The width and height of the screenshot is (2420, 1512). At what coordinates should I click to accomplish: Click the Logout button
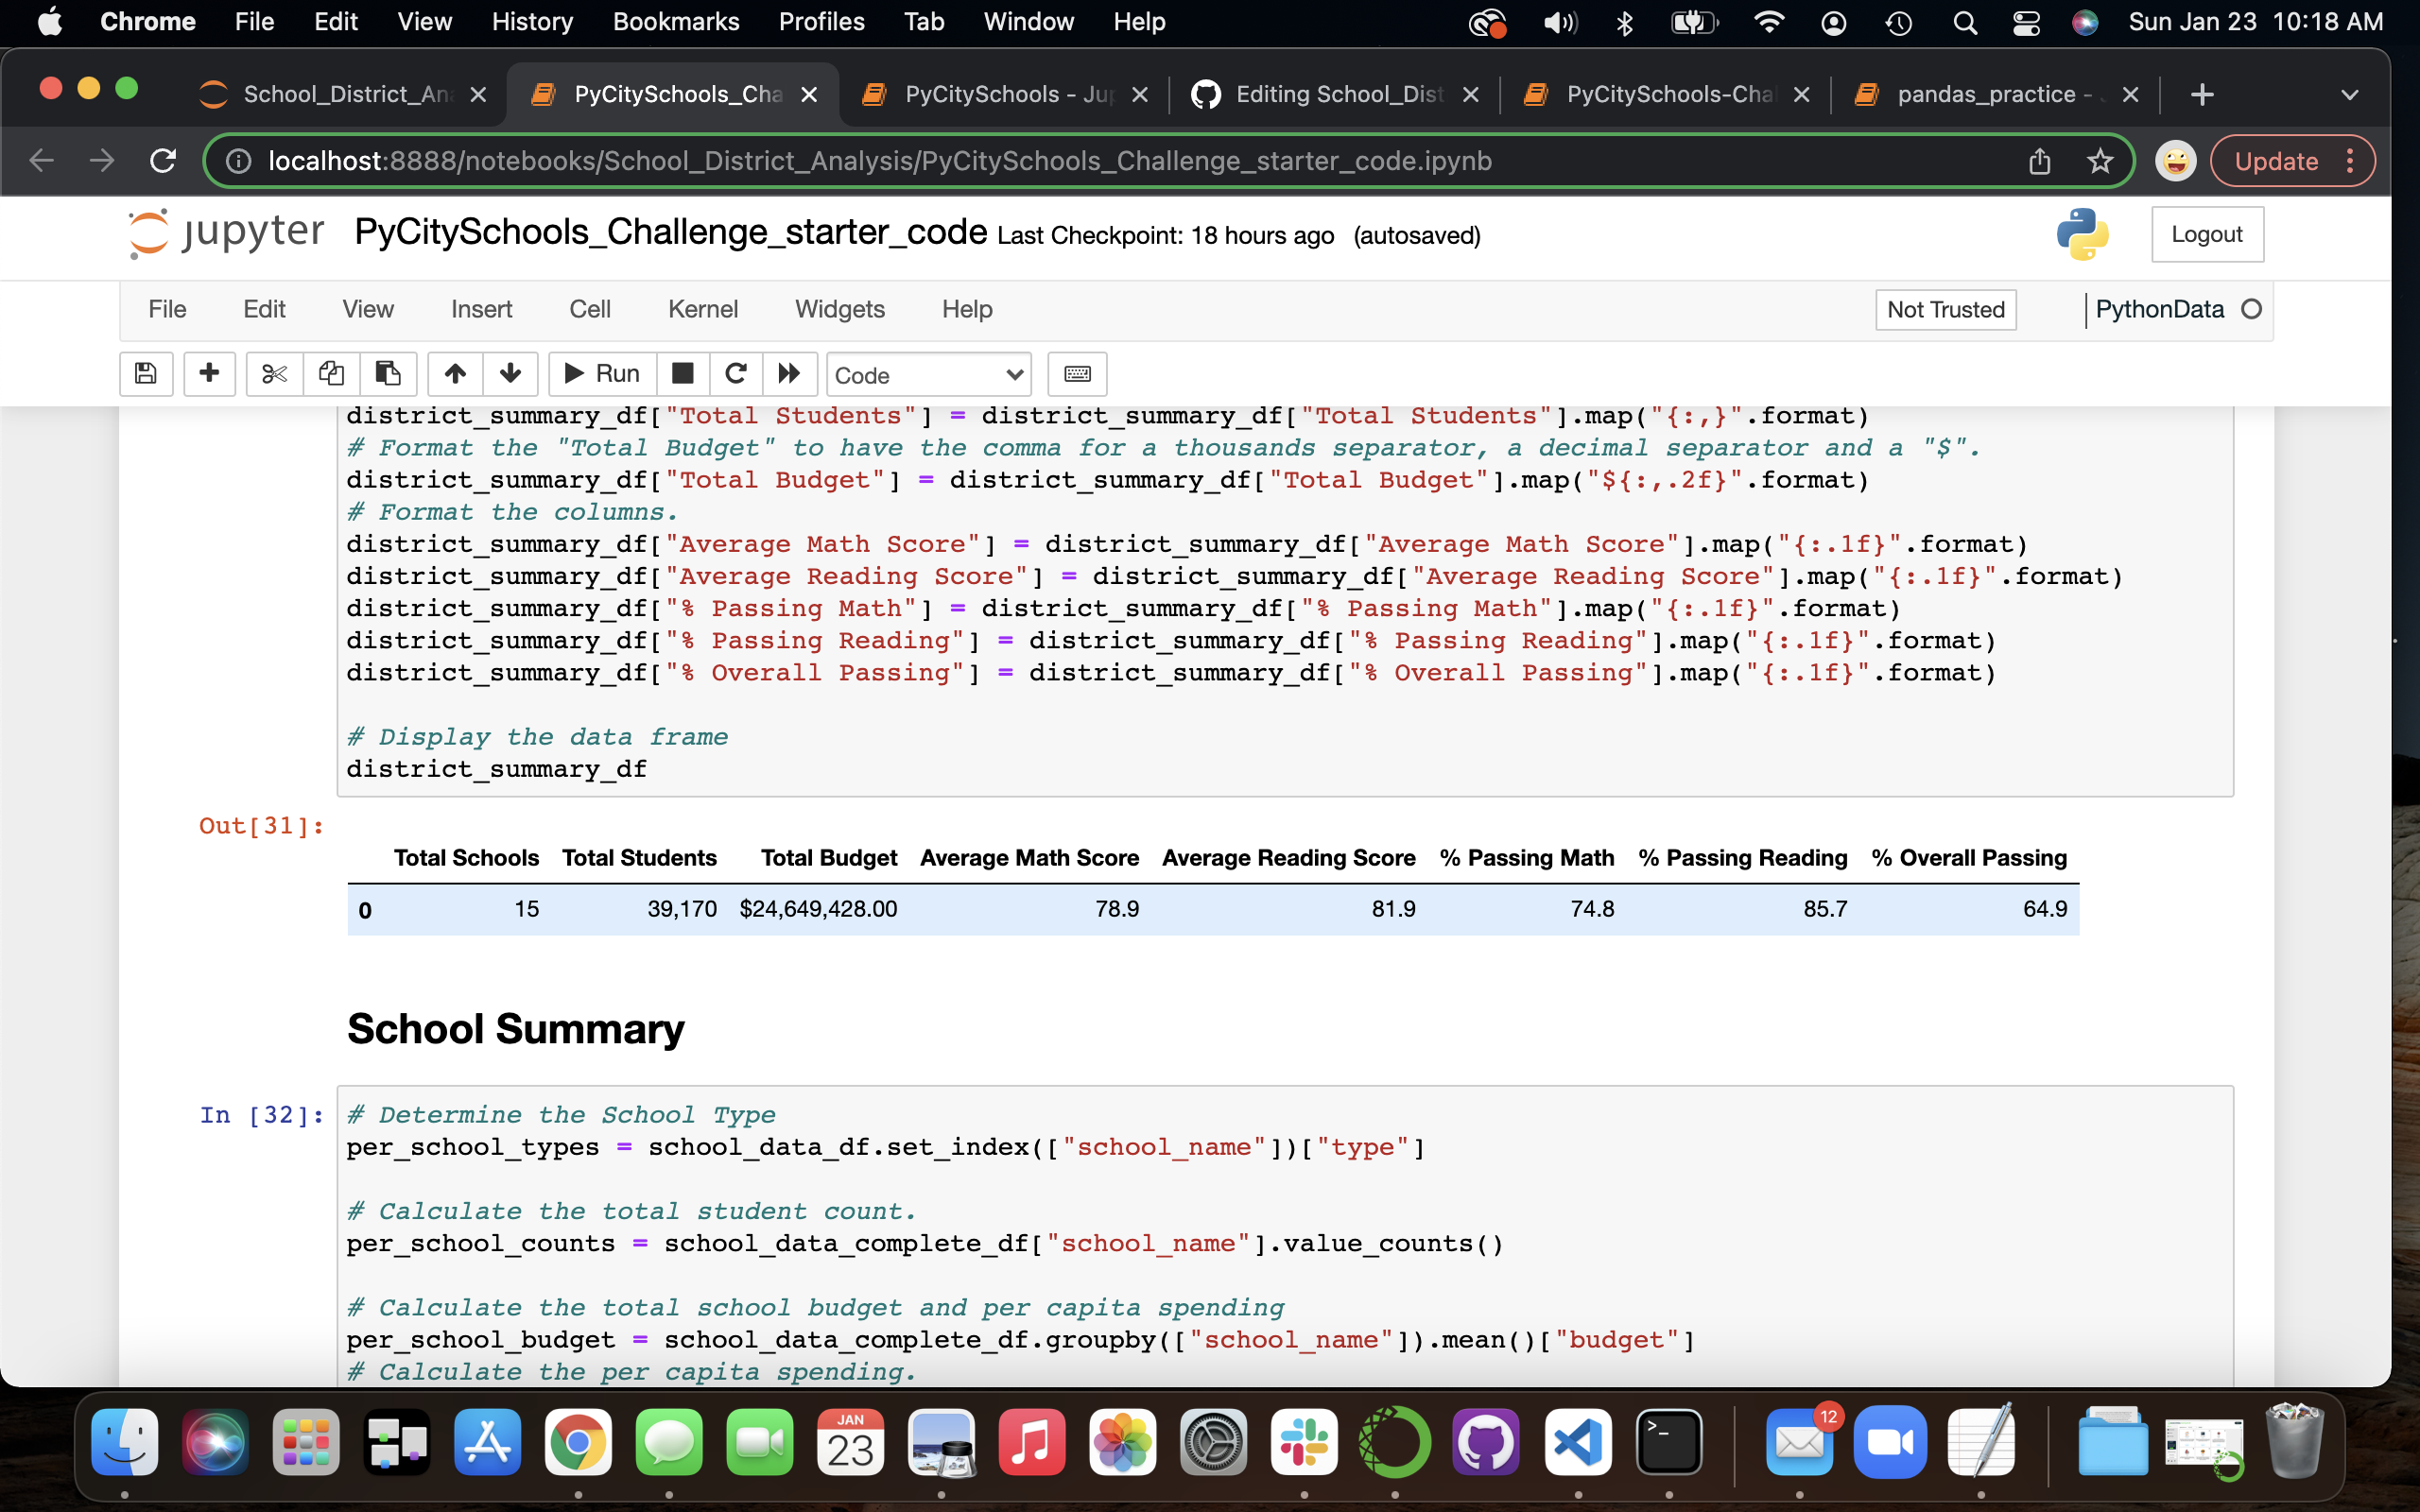coord(2208,234)
